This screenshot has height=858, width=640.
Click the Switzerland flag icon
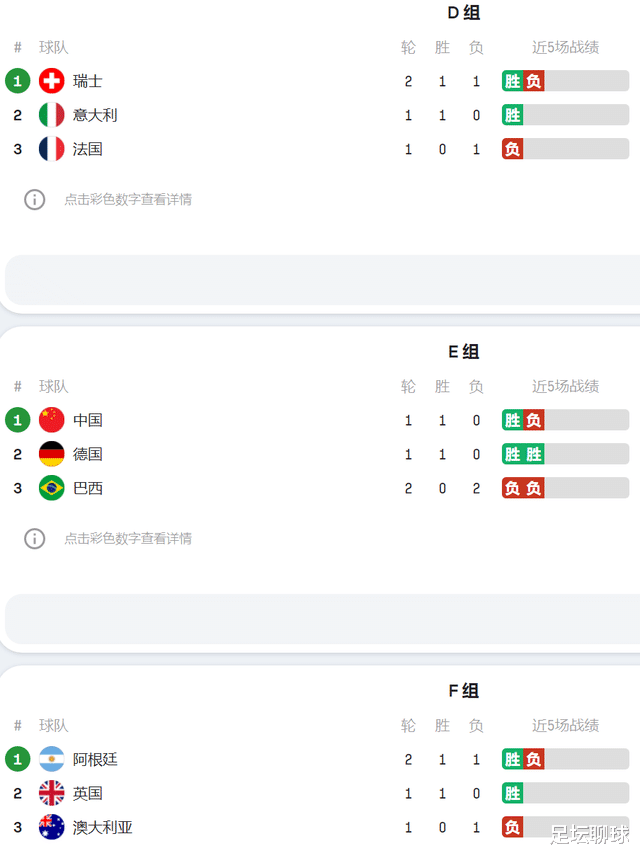[x=51, y=82]
